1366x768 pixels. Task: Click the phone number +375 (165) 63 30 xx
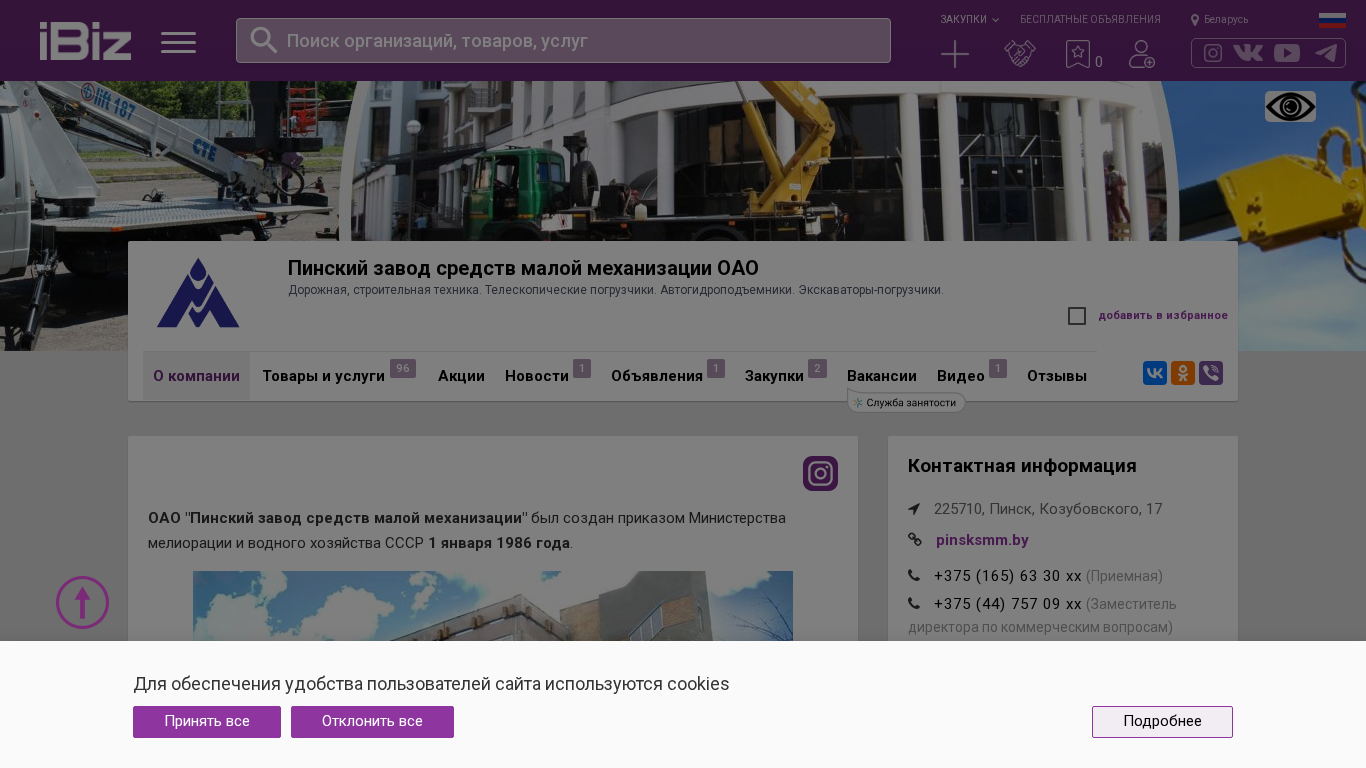[x=1007, y=576]
